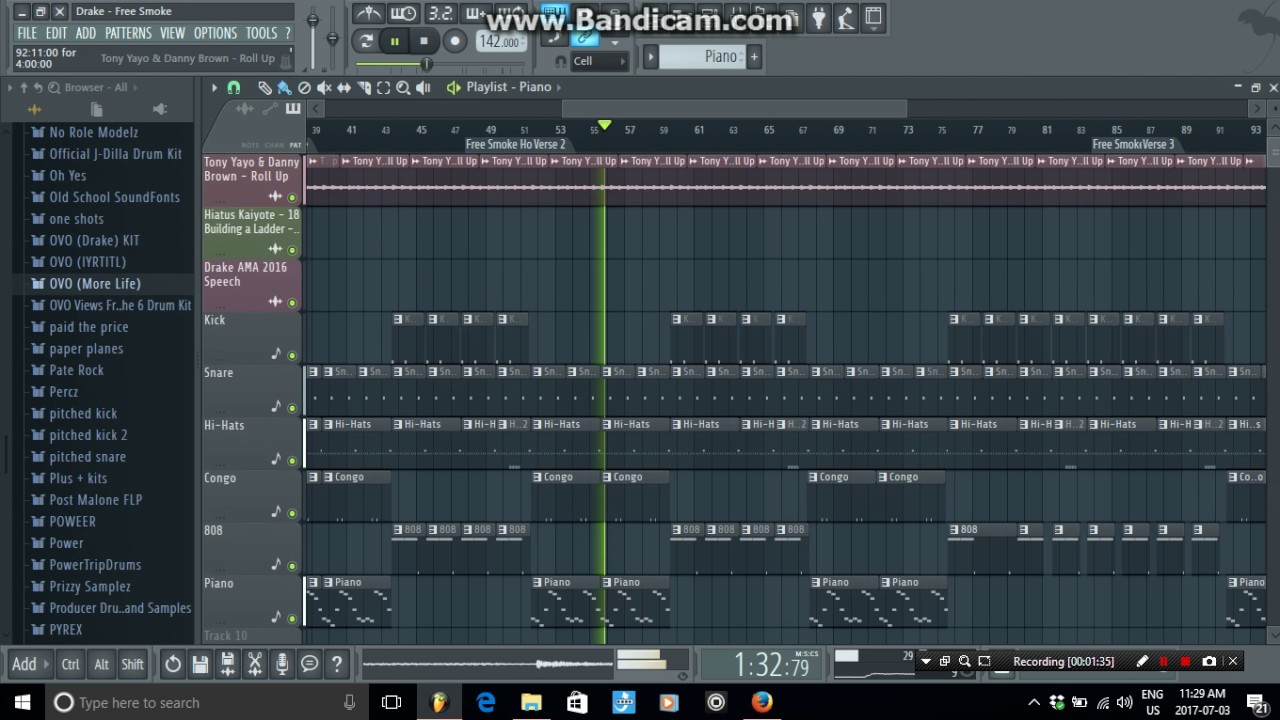Toggle the countdown before recording icon
The width and height of the screenshot is (1280, 720).
point(441,14)
